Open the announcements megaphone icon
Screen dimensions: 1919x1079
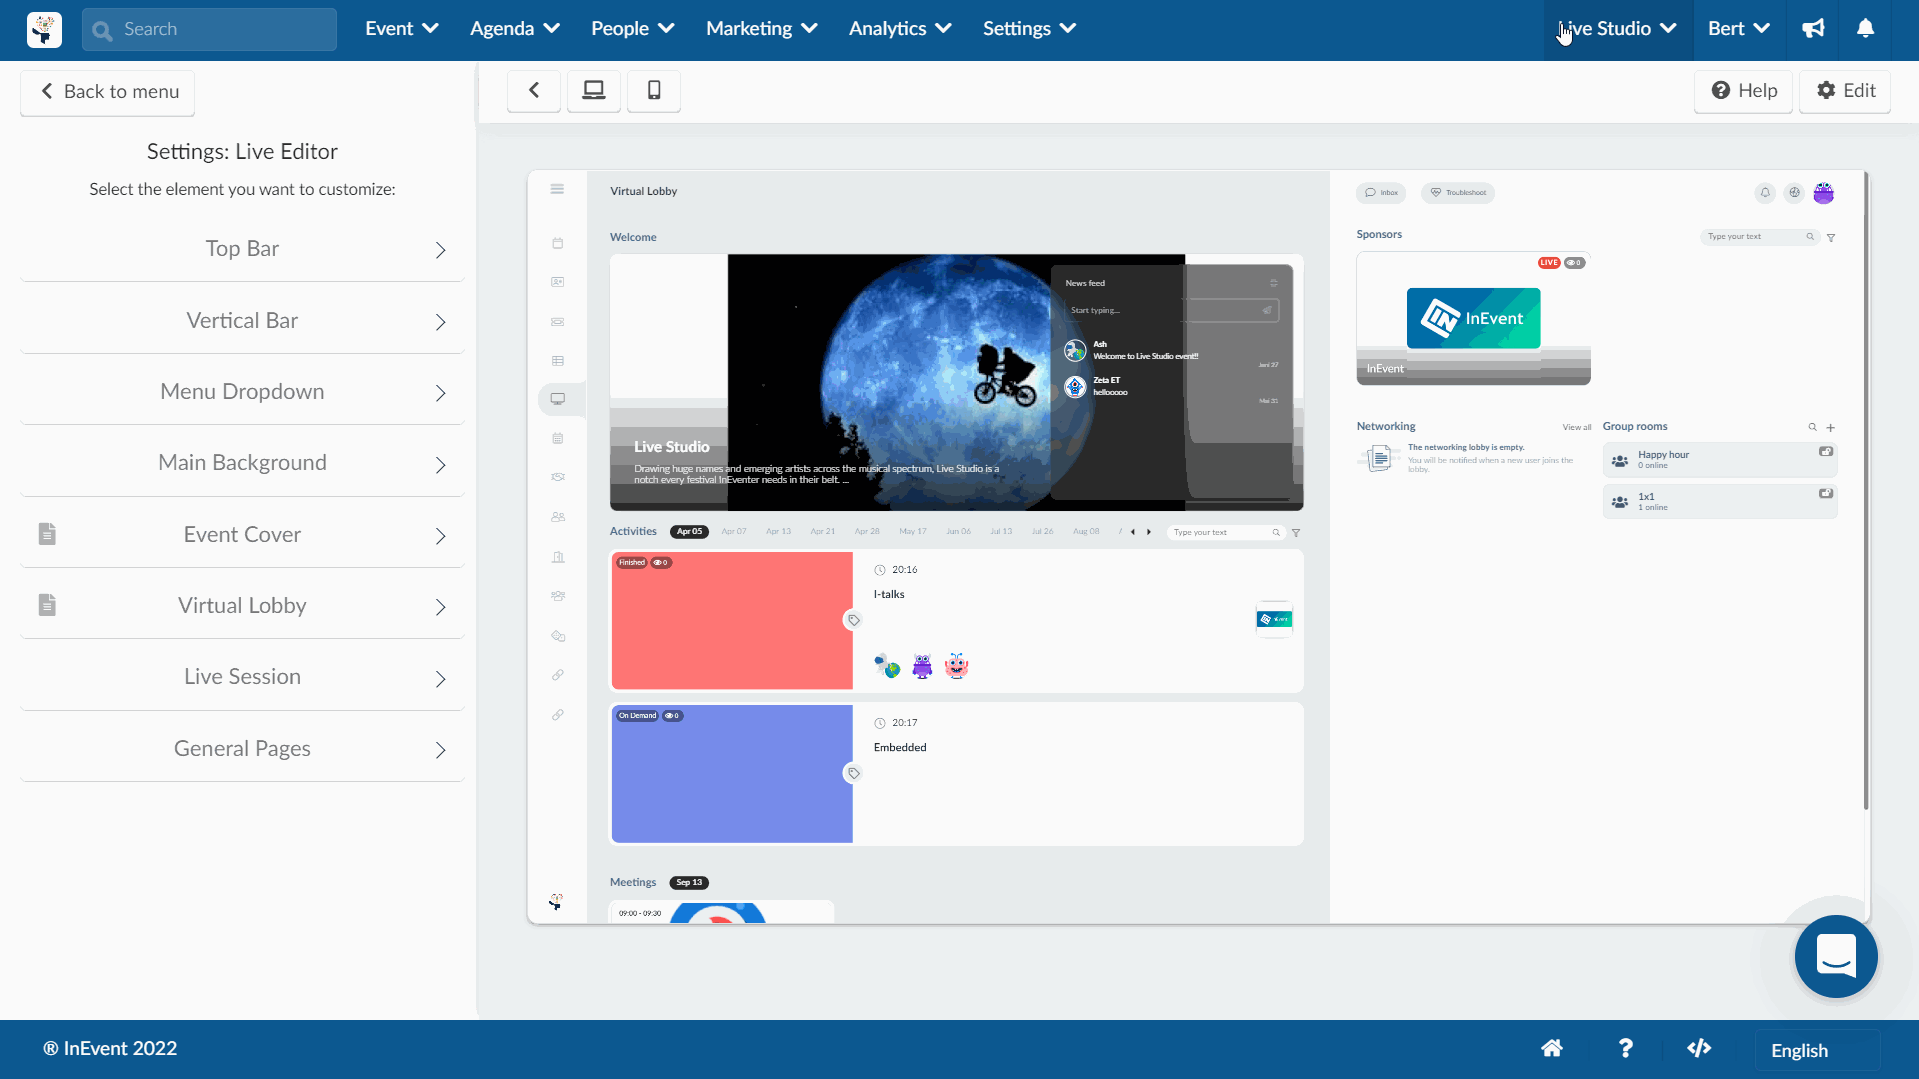pos(1813,29)
